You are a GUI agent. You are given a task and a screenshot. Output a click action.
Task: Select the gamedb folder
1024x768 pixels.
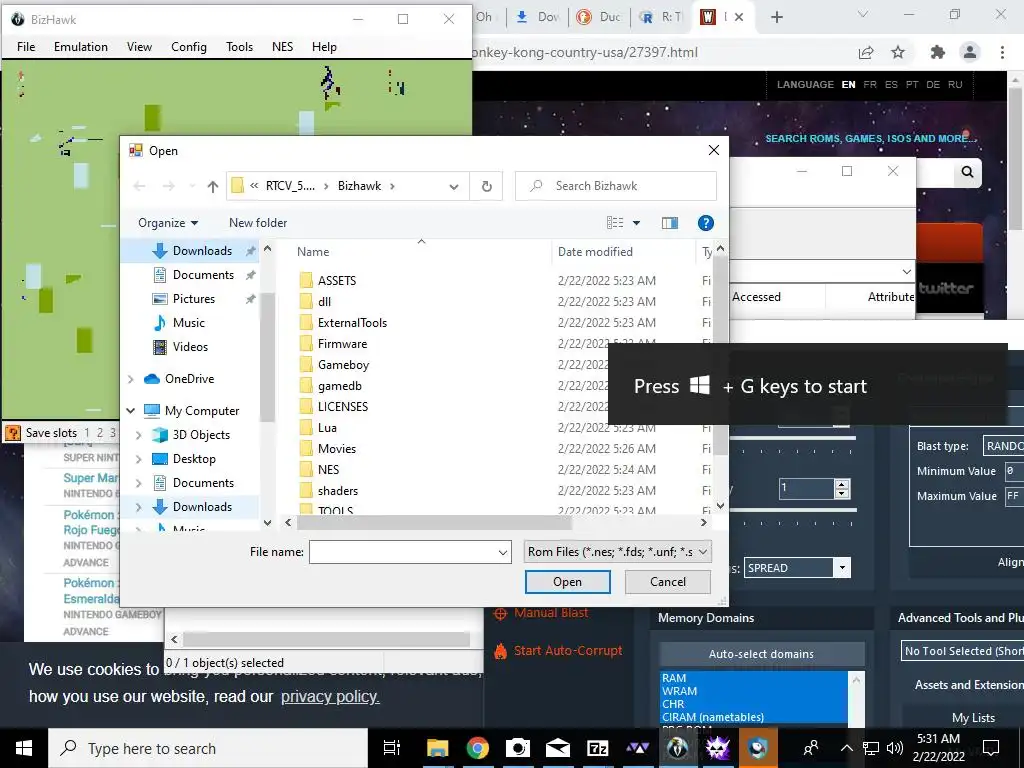pos(340,386)
